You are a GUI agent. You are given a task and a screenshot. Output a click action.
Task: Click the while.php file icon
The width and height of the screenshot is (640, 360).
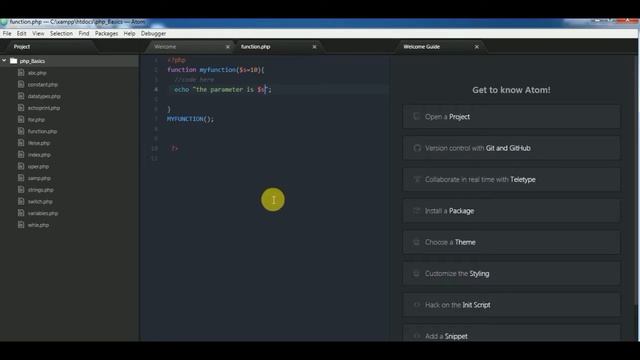[x=21, y=225]
